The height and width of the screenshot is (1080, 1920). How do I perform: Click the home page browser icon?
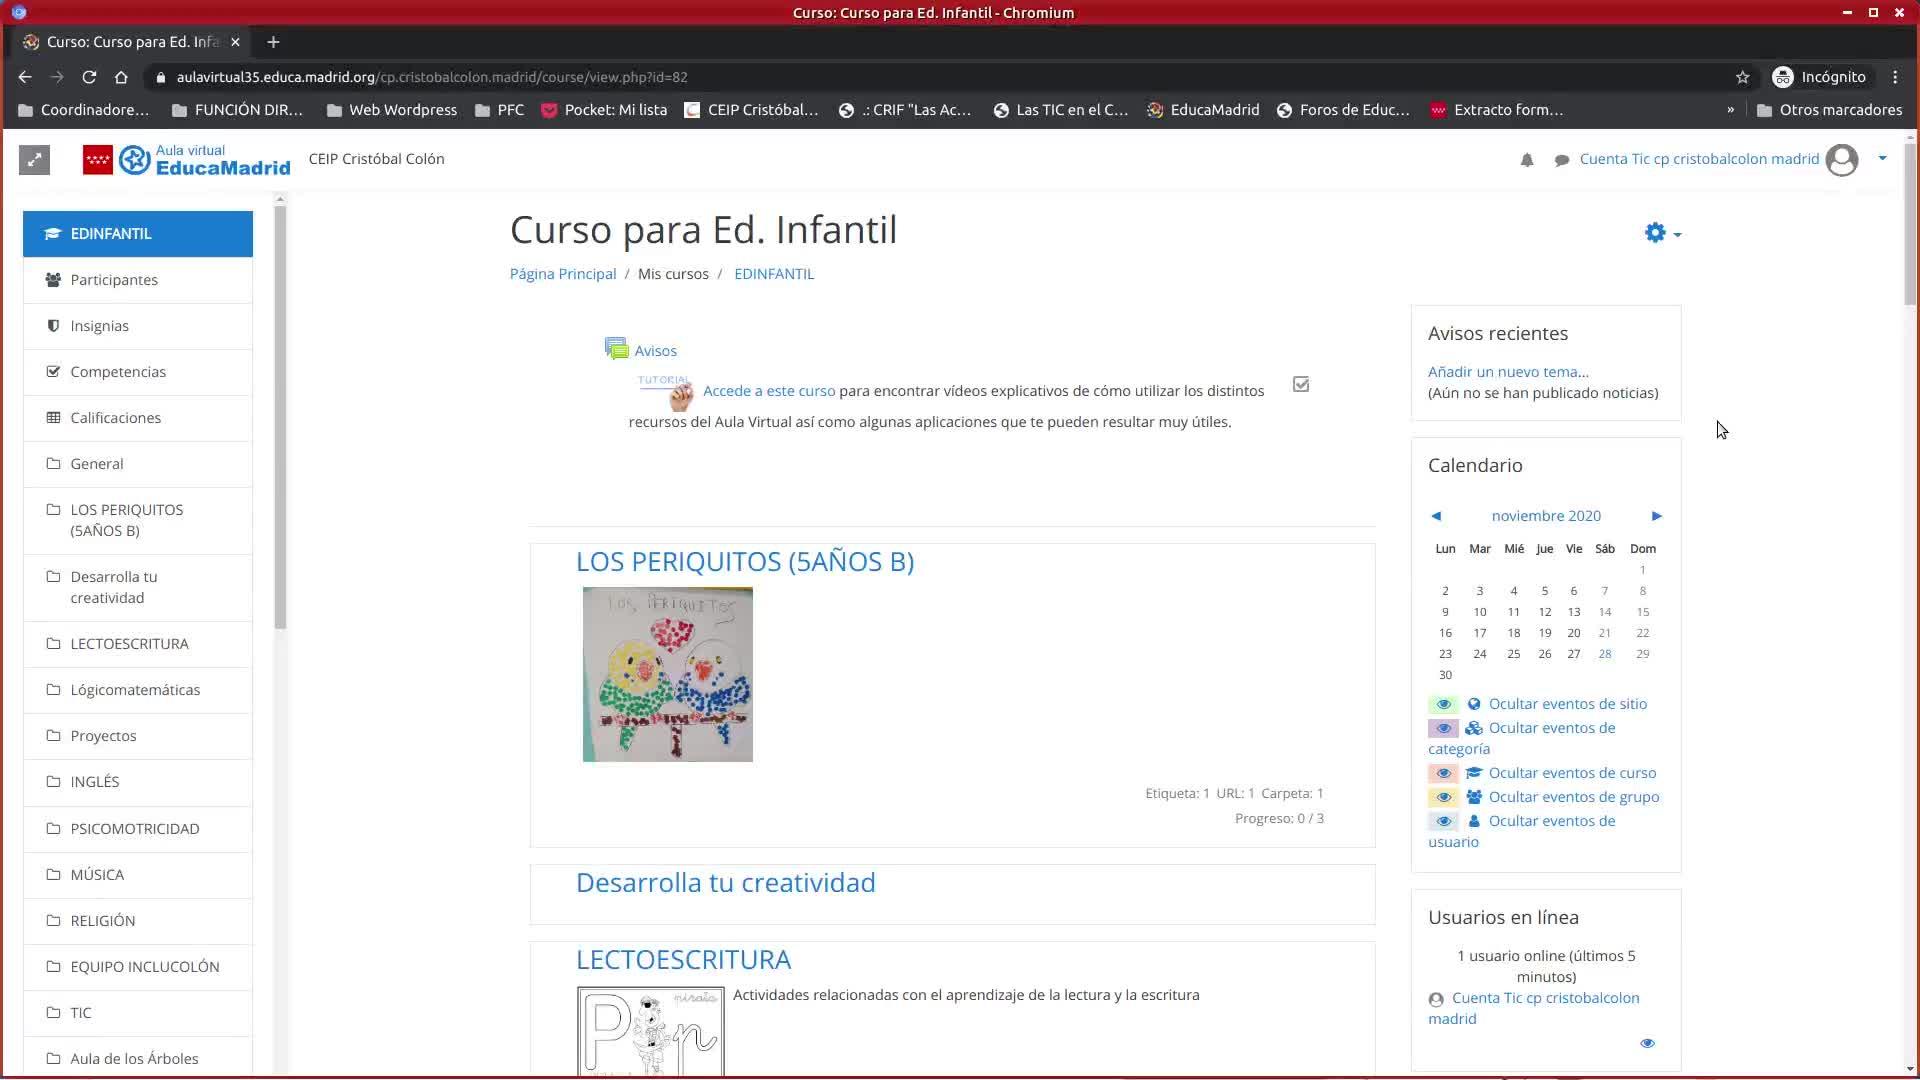click(121, 77)
